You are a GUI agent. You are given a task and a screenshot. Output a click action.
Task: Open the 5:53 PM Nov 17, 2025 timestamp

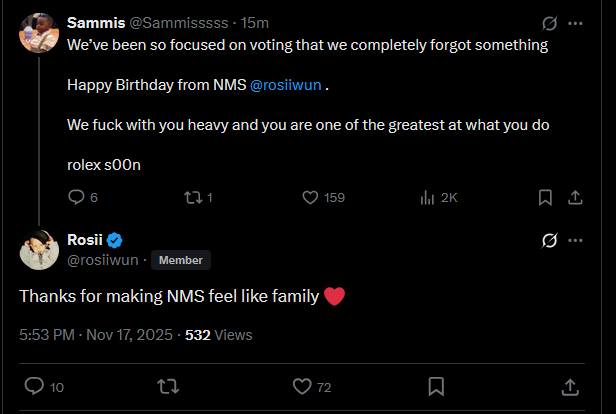(x=94, y=335)
